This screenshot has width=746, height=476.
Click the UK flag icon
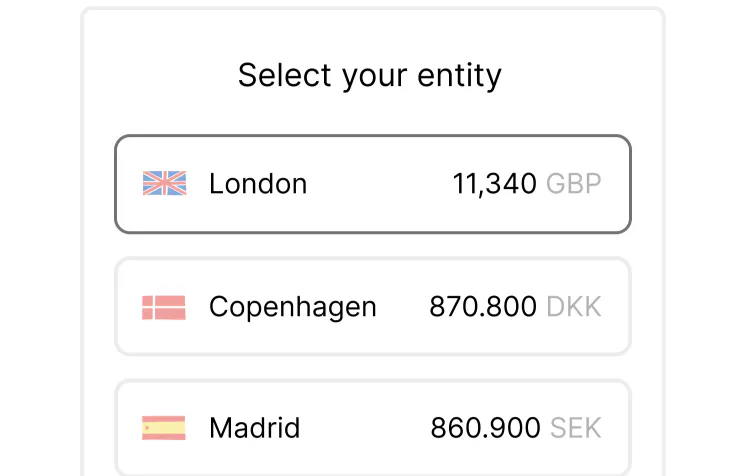coord(164,184)
